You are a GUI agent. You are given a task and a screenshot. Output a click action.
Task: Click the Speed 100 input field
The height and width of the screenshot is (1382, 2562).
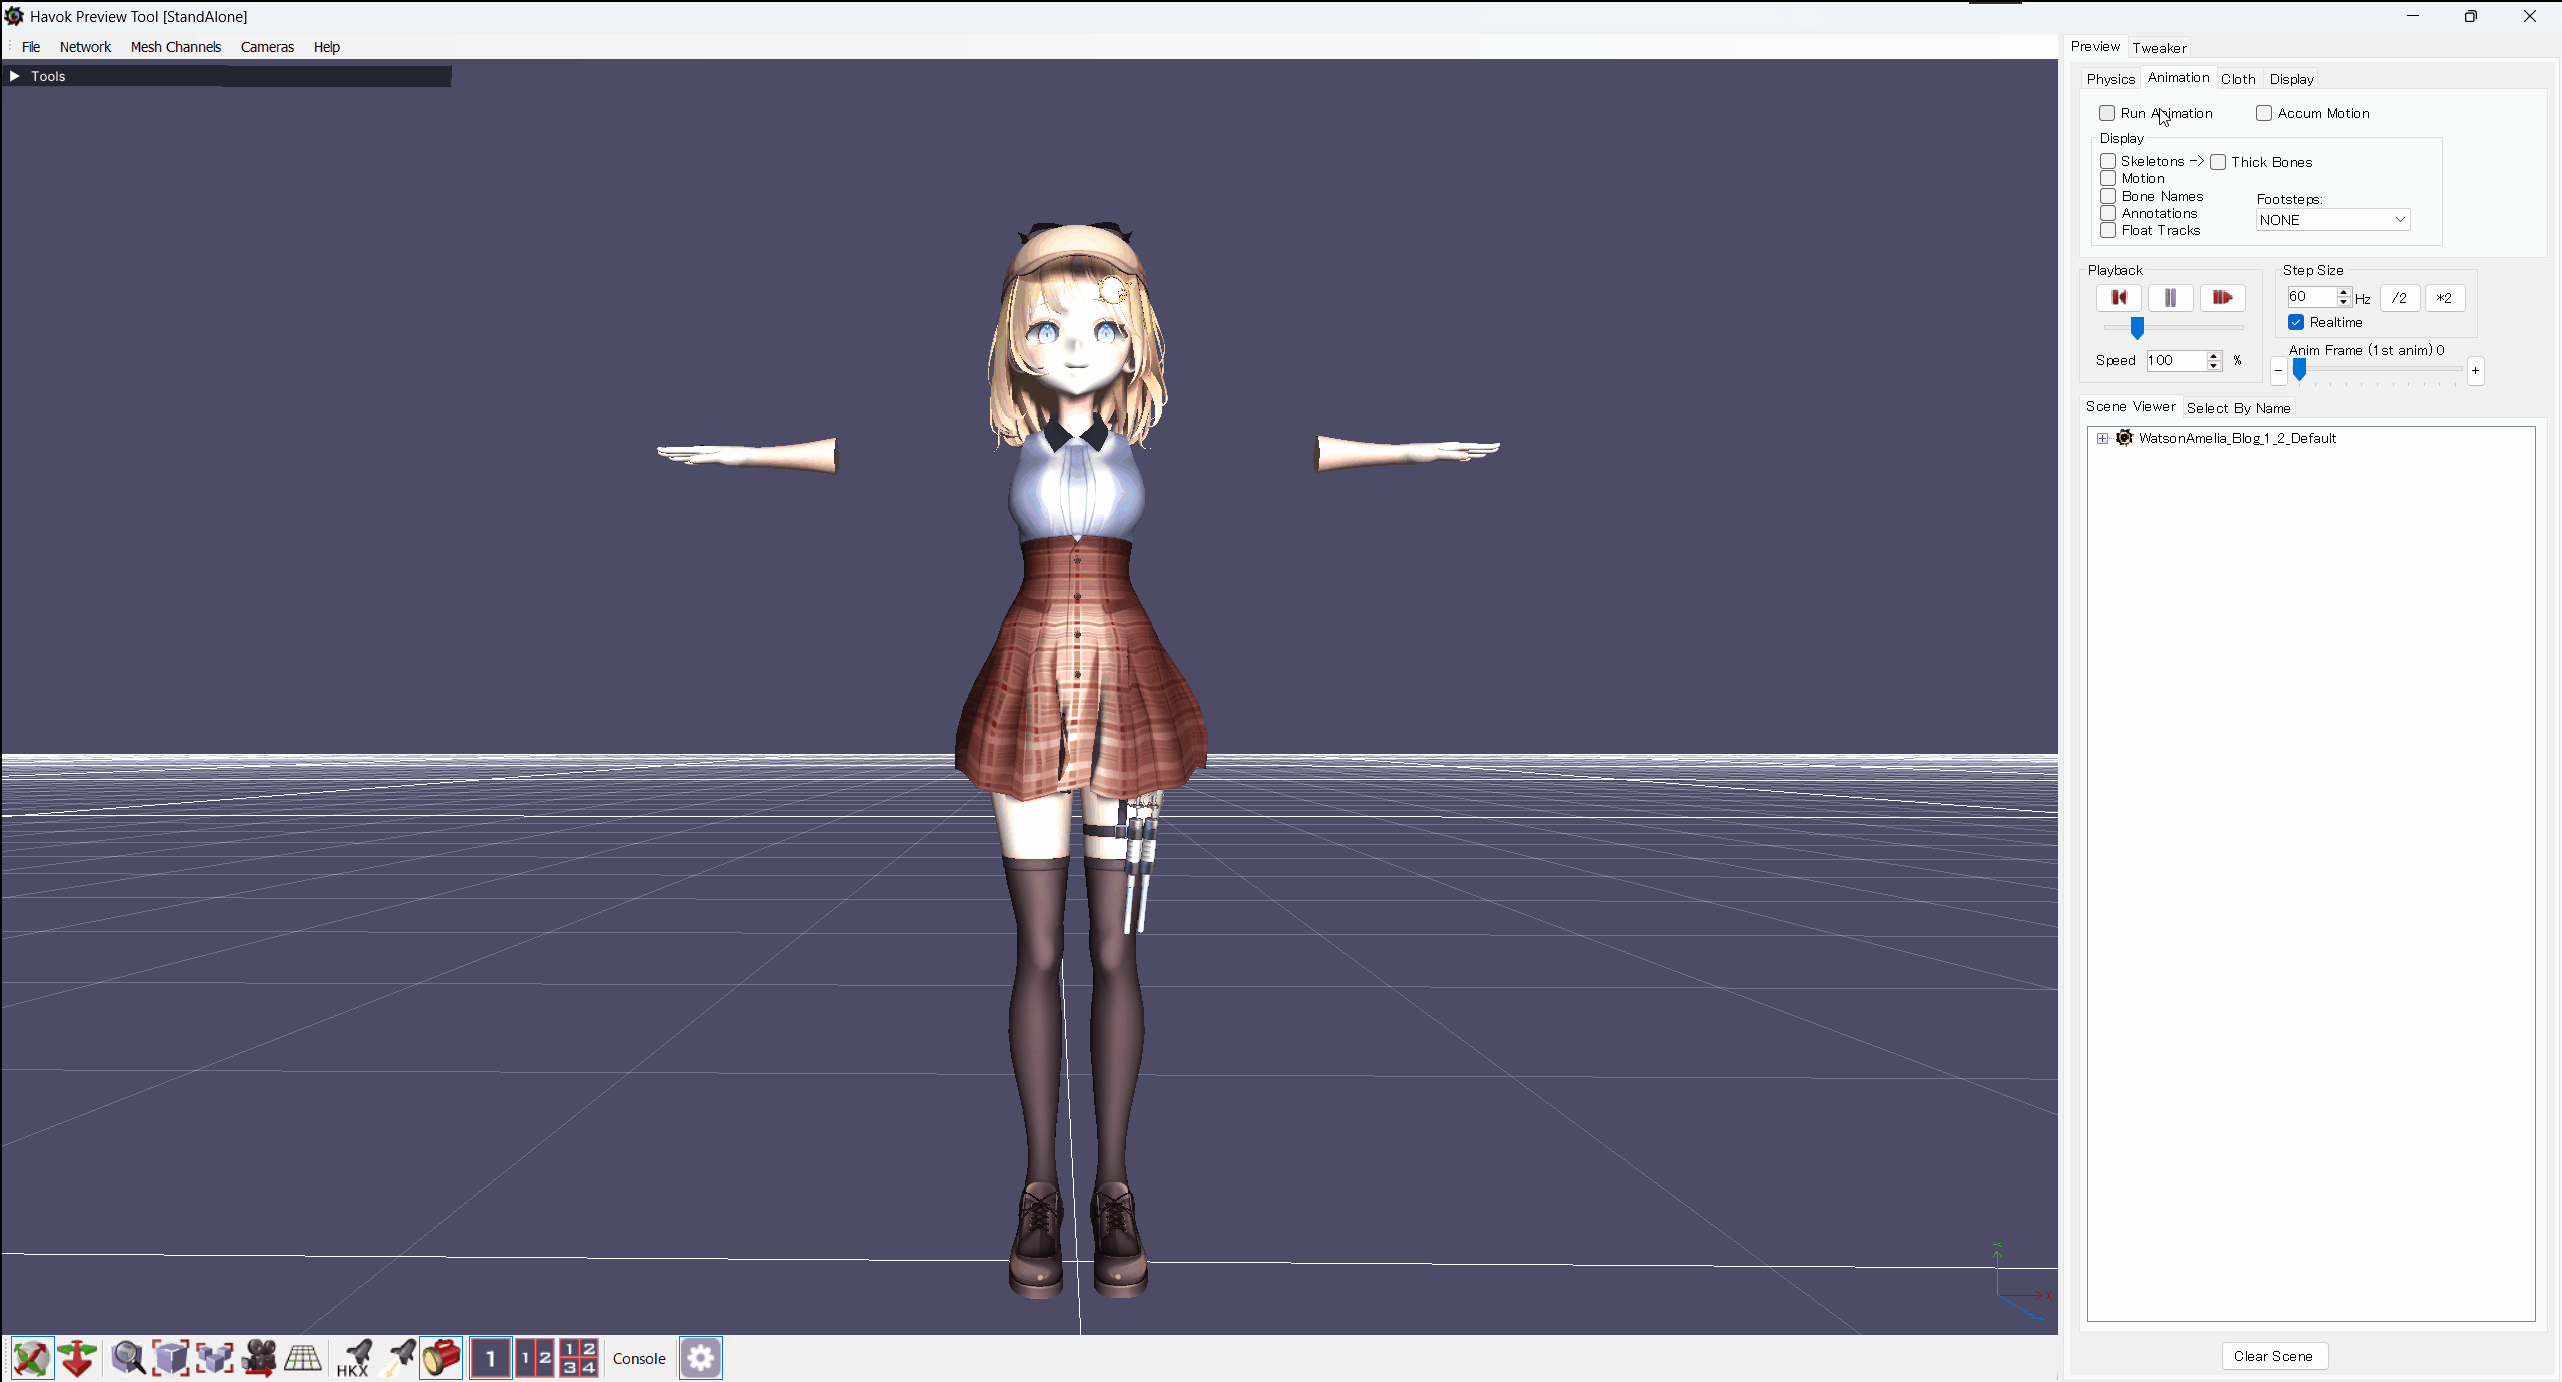click(x=2176, y=361)
